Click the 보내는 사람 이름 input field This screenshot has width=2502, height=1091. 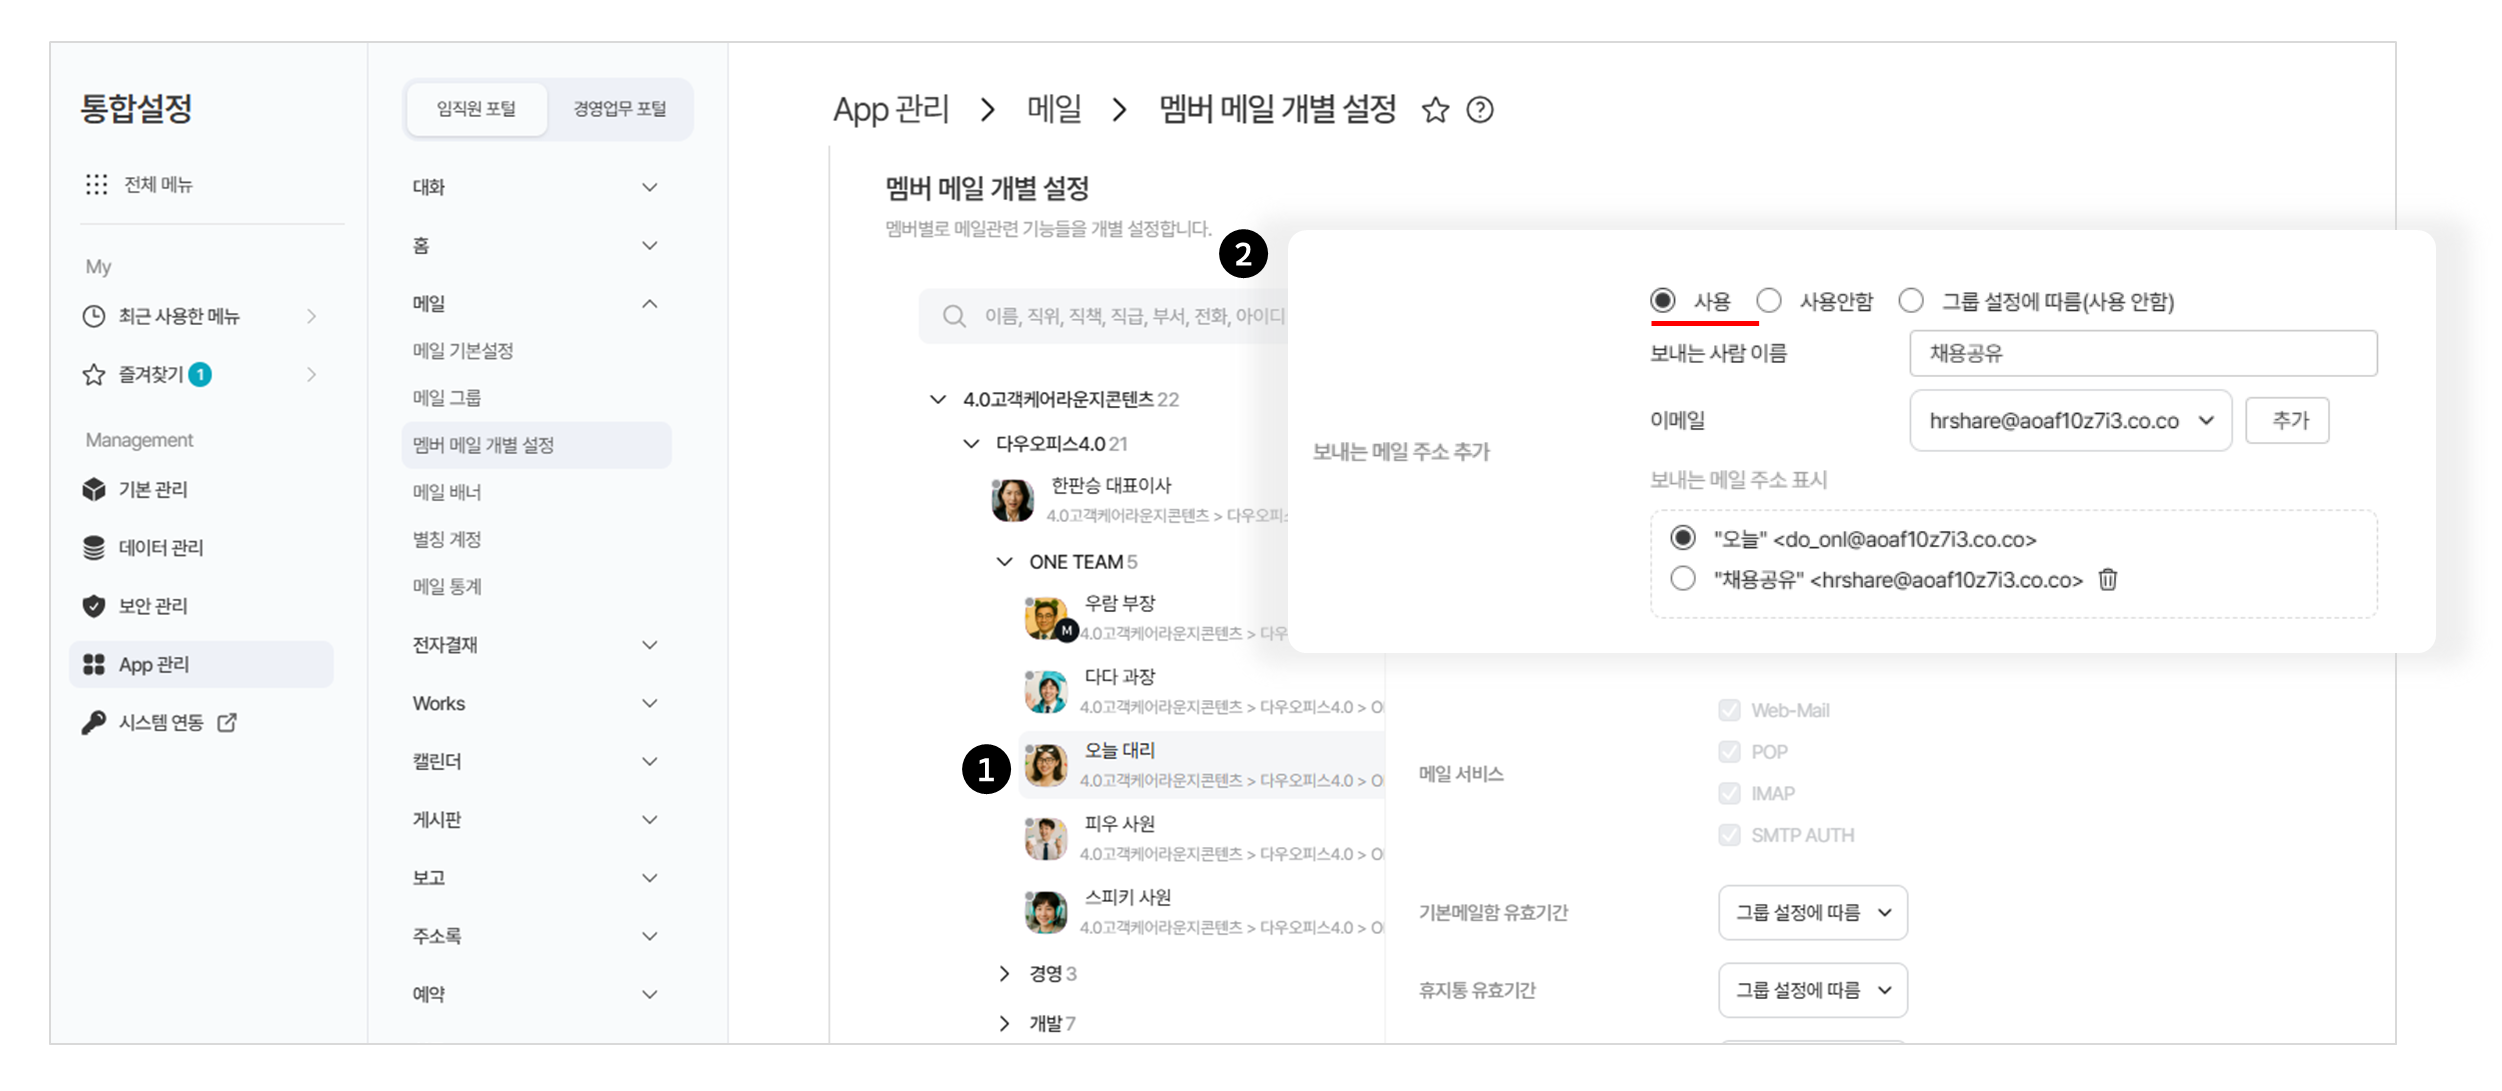tap(2142, 353)
